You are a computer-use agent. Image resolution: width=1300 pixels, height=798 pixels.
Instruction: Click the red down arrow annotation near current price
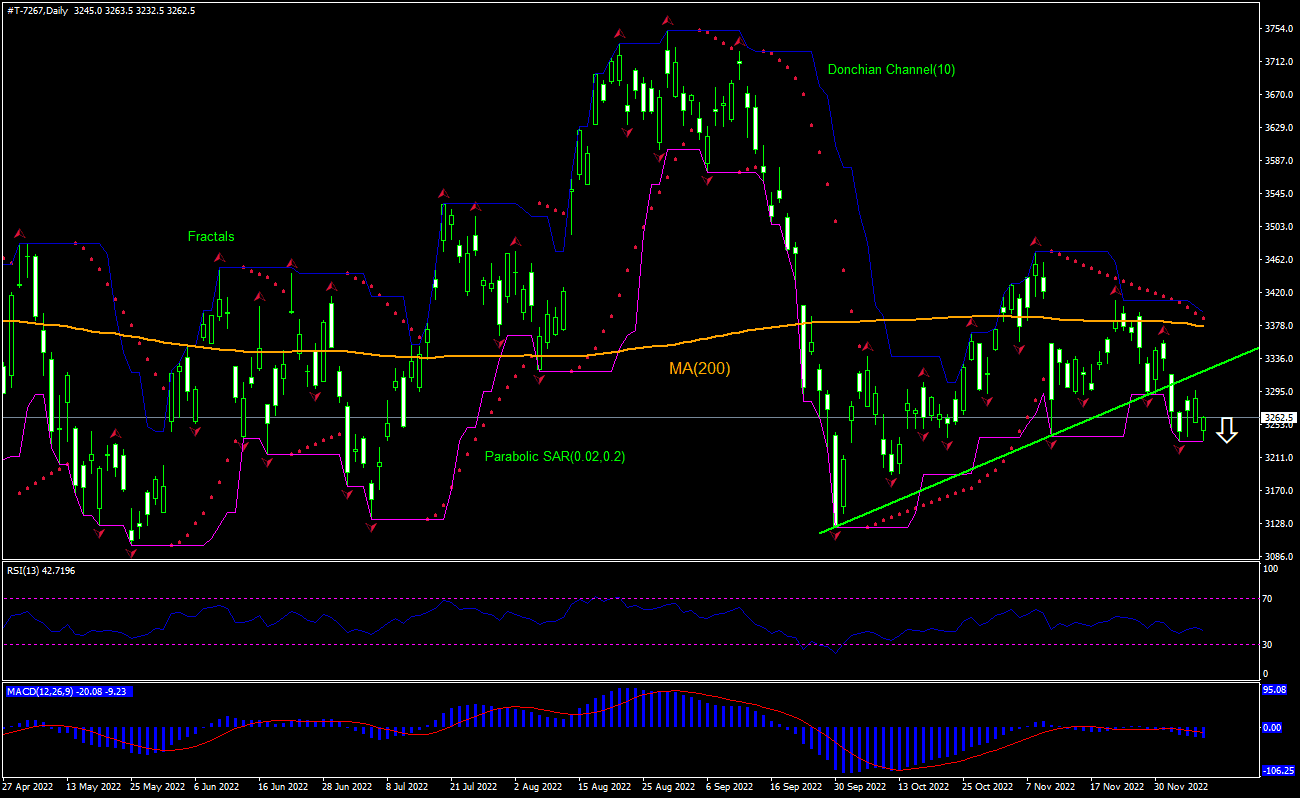[x=1227, y=432]
